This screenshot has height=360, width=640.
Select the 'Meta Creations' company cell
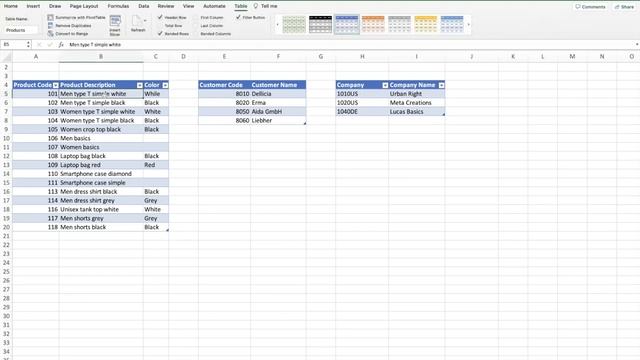tap(417, 103)
